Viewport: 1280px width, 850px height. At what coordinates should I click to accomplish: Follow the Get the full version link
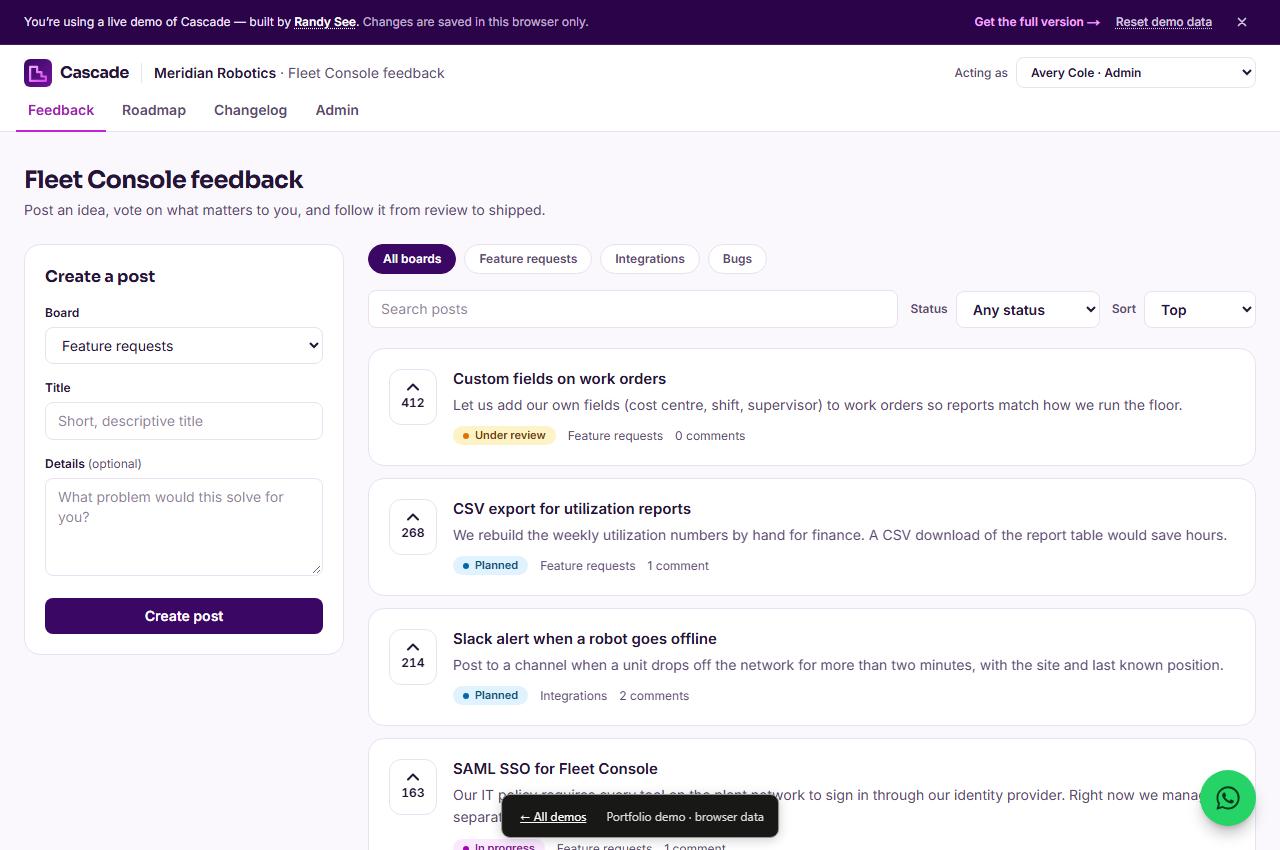pos(1037,22)
